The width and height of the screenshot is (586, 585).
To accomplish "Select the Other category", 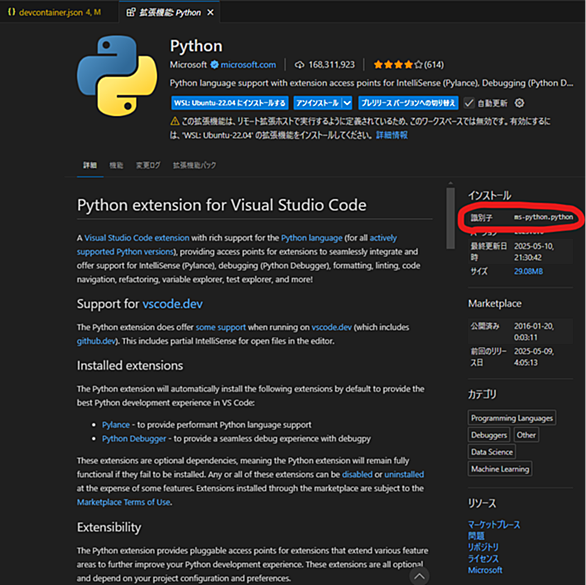I will coord(526,435).
